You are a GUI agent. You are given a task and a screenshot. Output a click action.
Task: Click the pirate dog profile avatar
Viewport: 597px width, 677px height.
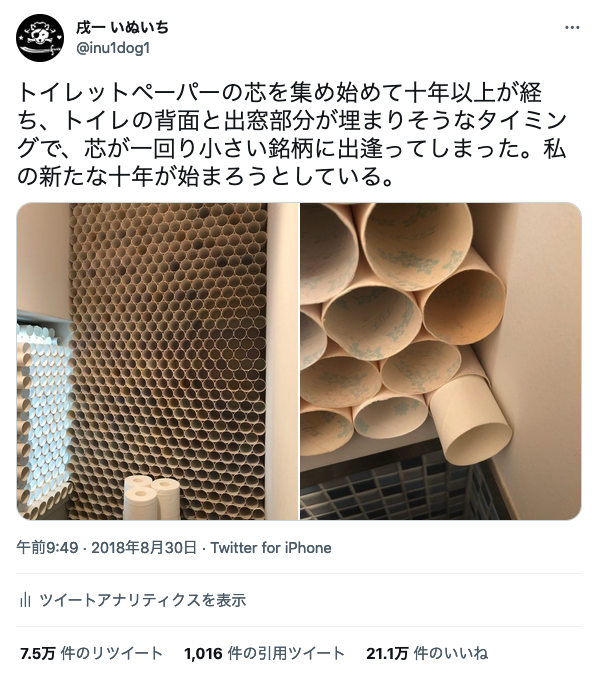click(40, 38)
